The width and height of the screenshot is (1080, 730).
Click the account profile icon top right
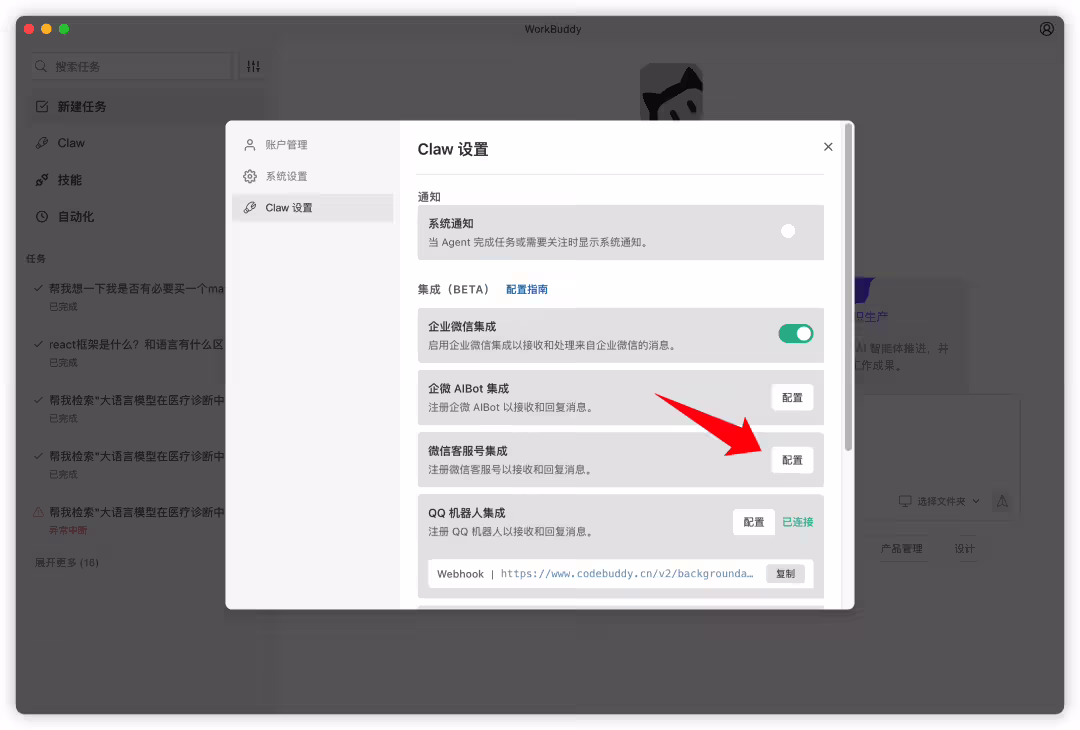[1046, 29]
